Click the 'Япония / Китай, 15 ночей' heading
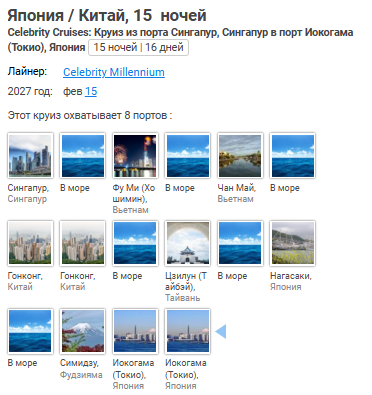The height and width of the screenshot is (395, 372). tap(107, 15)
